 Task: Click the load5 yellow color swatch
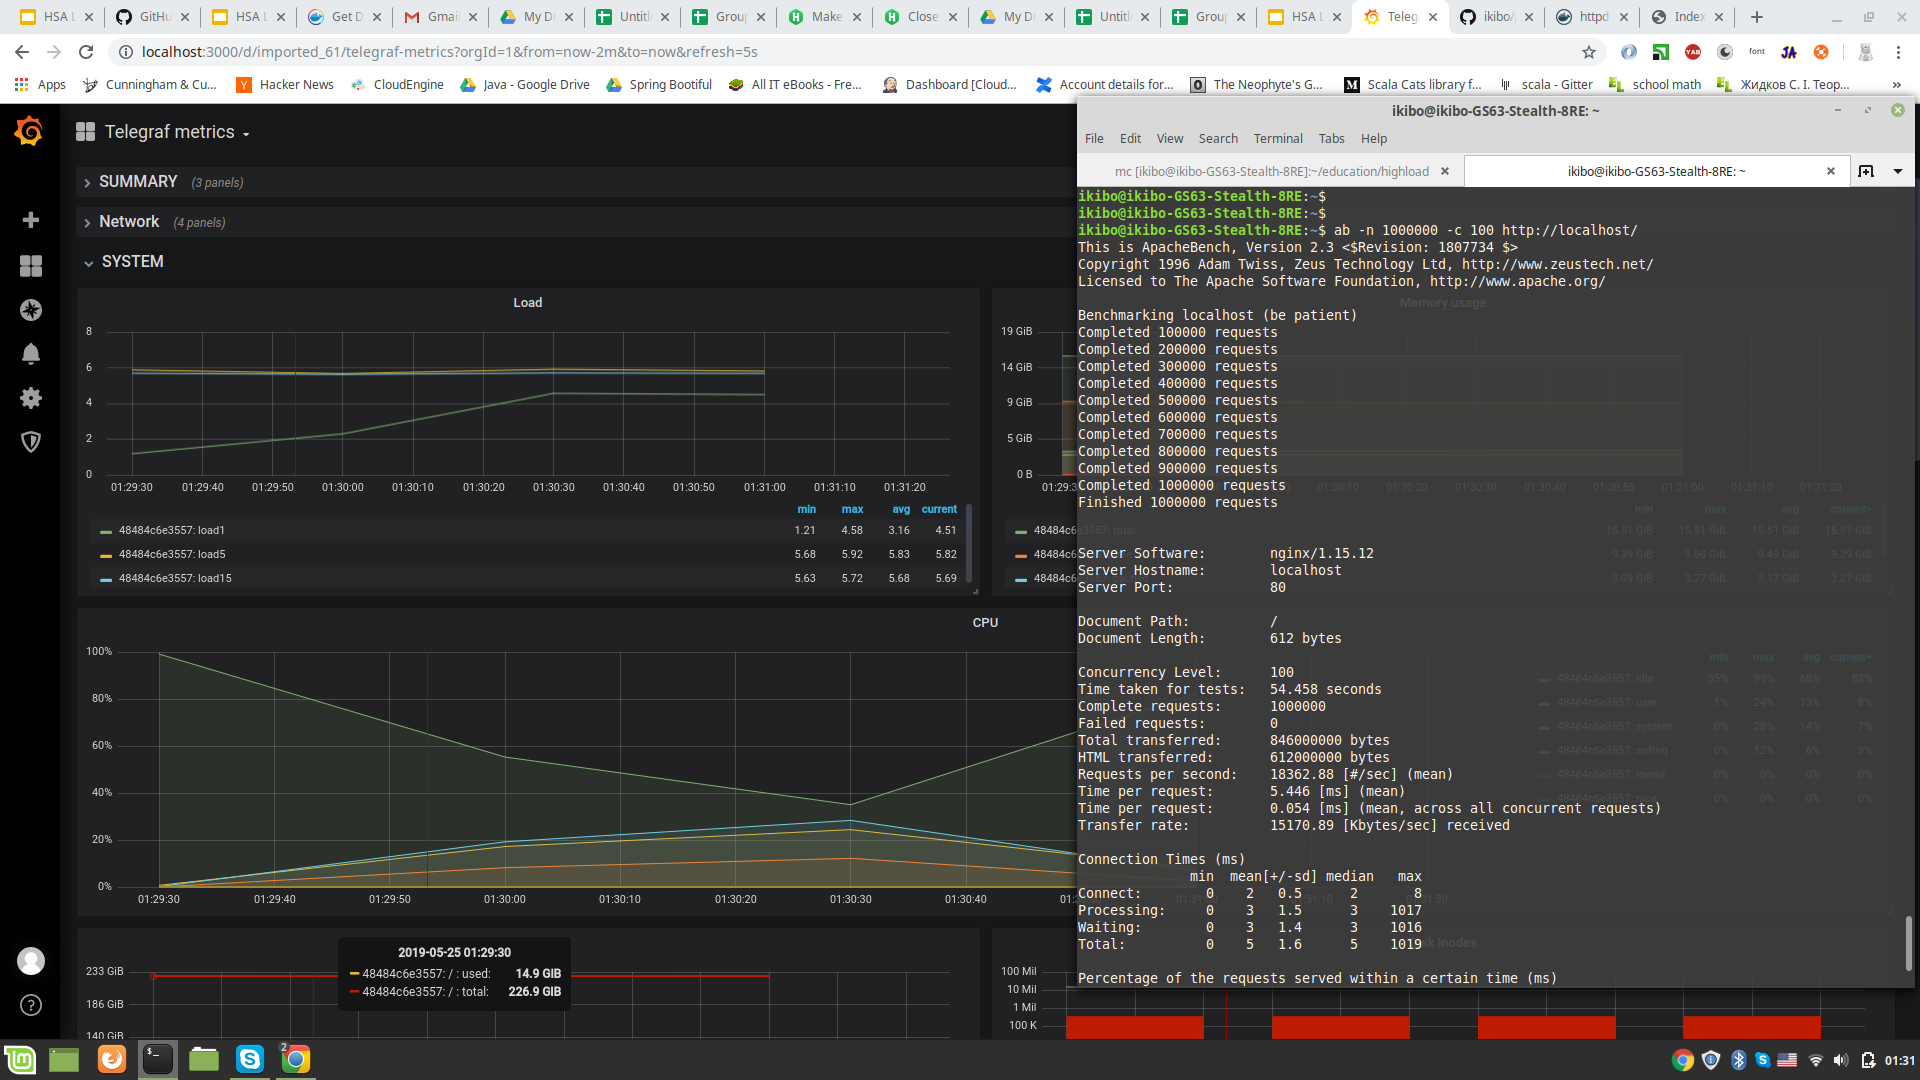click(x=106, y=555)
